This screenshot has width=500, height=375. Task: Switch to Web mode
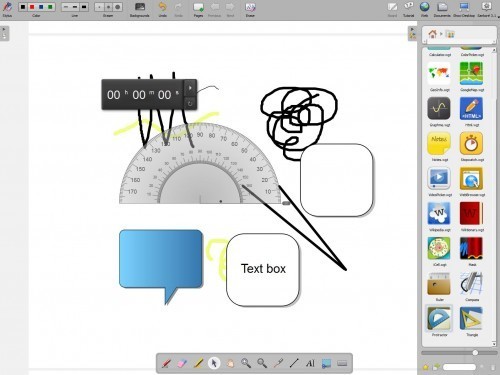tap(424, 9)
